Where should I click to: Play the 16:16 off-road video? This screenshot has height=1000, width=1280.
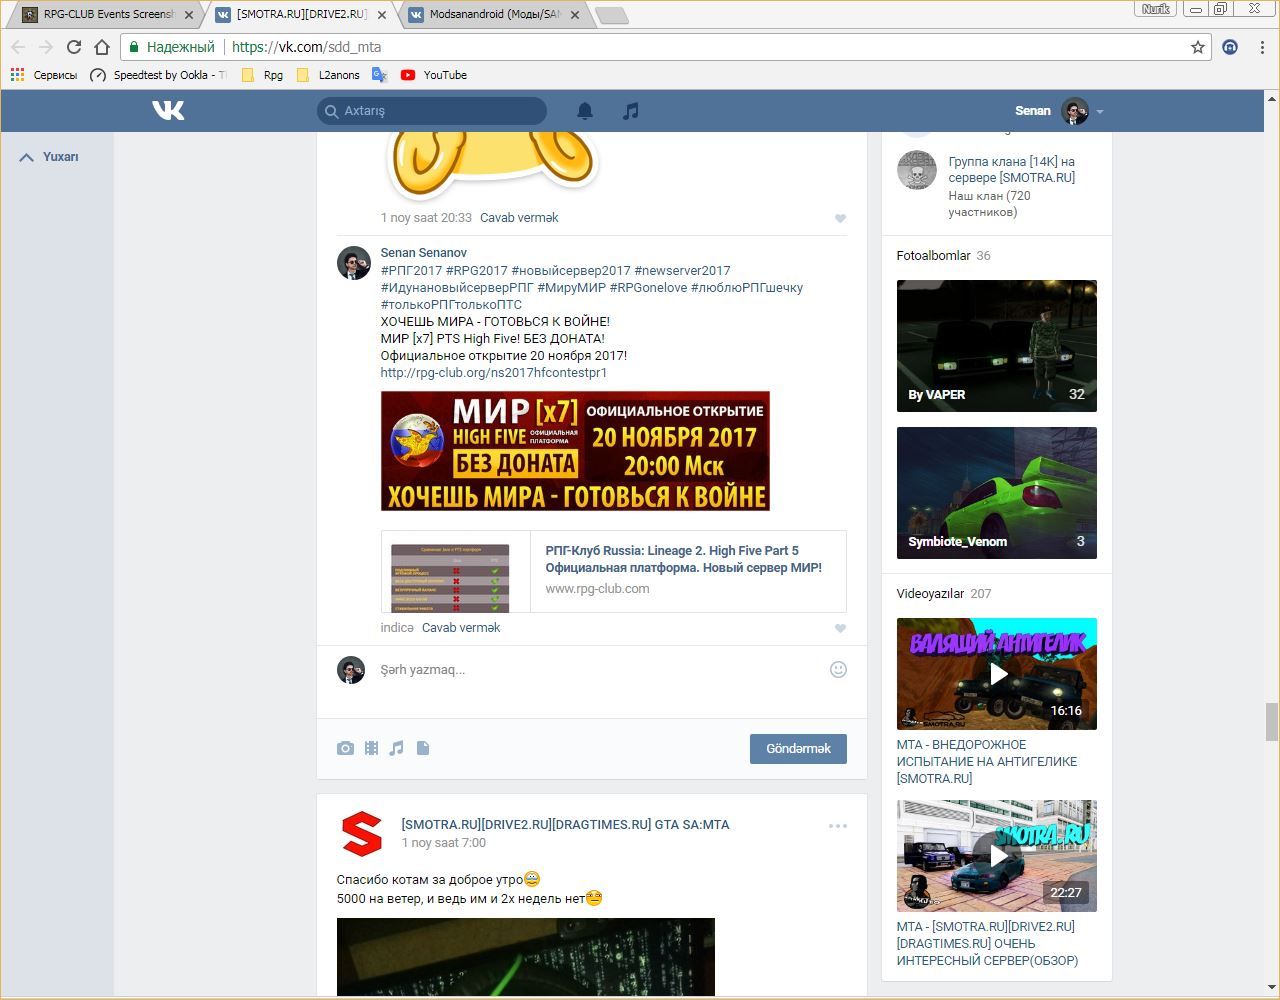click(x=997, y=674)
